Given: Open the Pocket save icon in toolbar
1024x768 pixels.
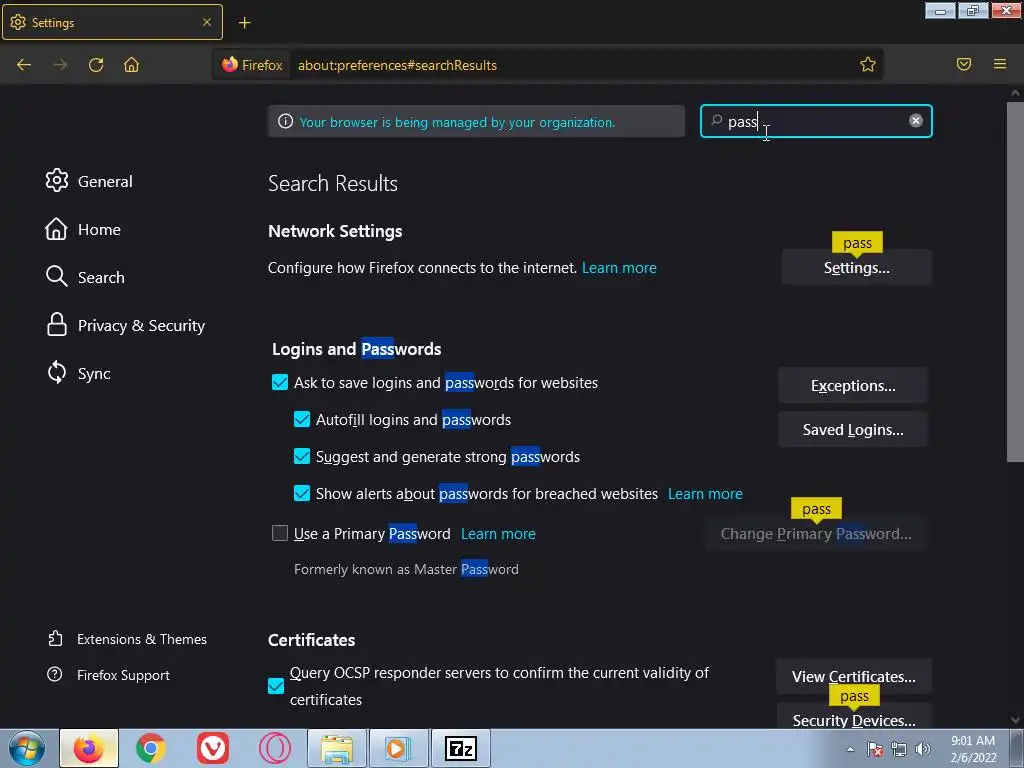Looking at the screenshot, I should 964,64.
